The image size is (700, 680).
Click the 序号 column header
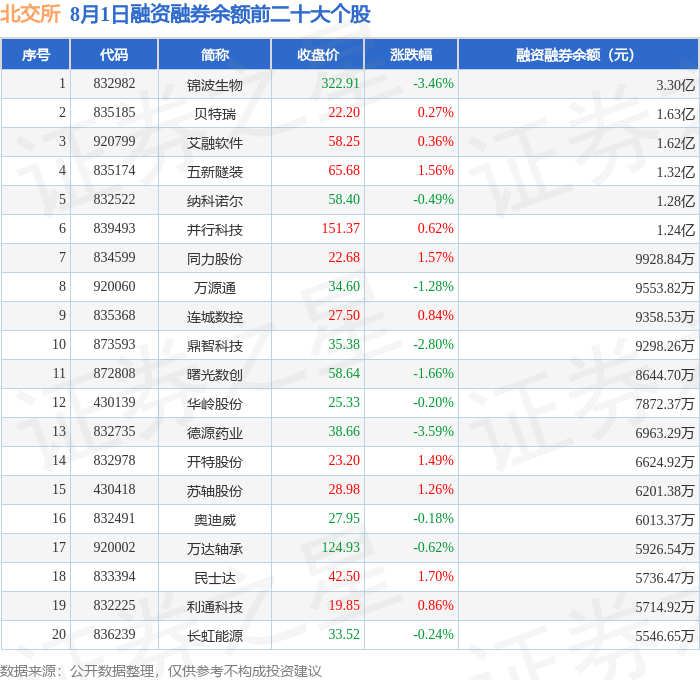pyautogui.click(x=36, y=54)
